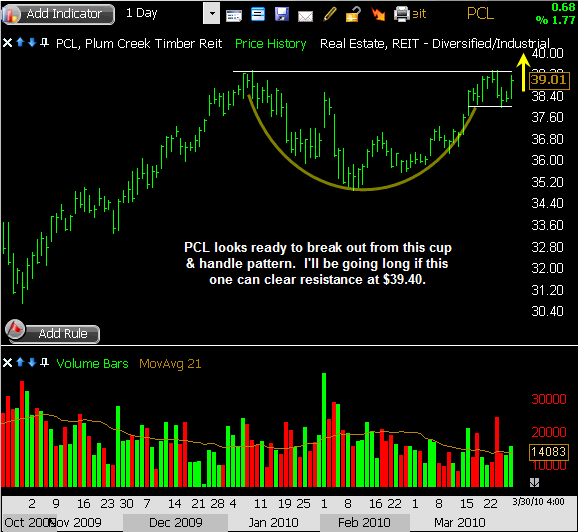Click the small gray icon below volume scale
This screenshot has height=532, width=578.
pos(535,482)
